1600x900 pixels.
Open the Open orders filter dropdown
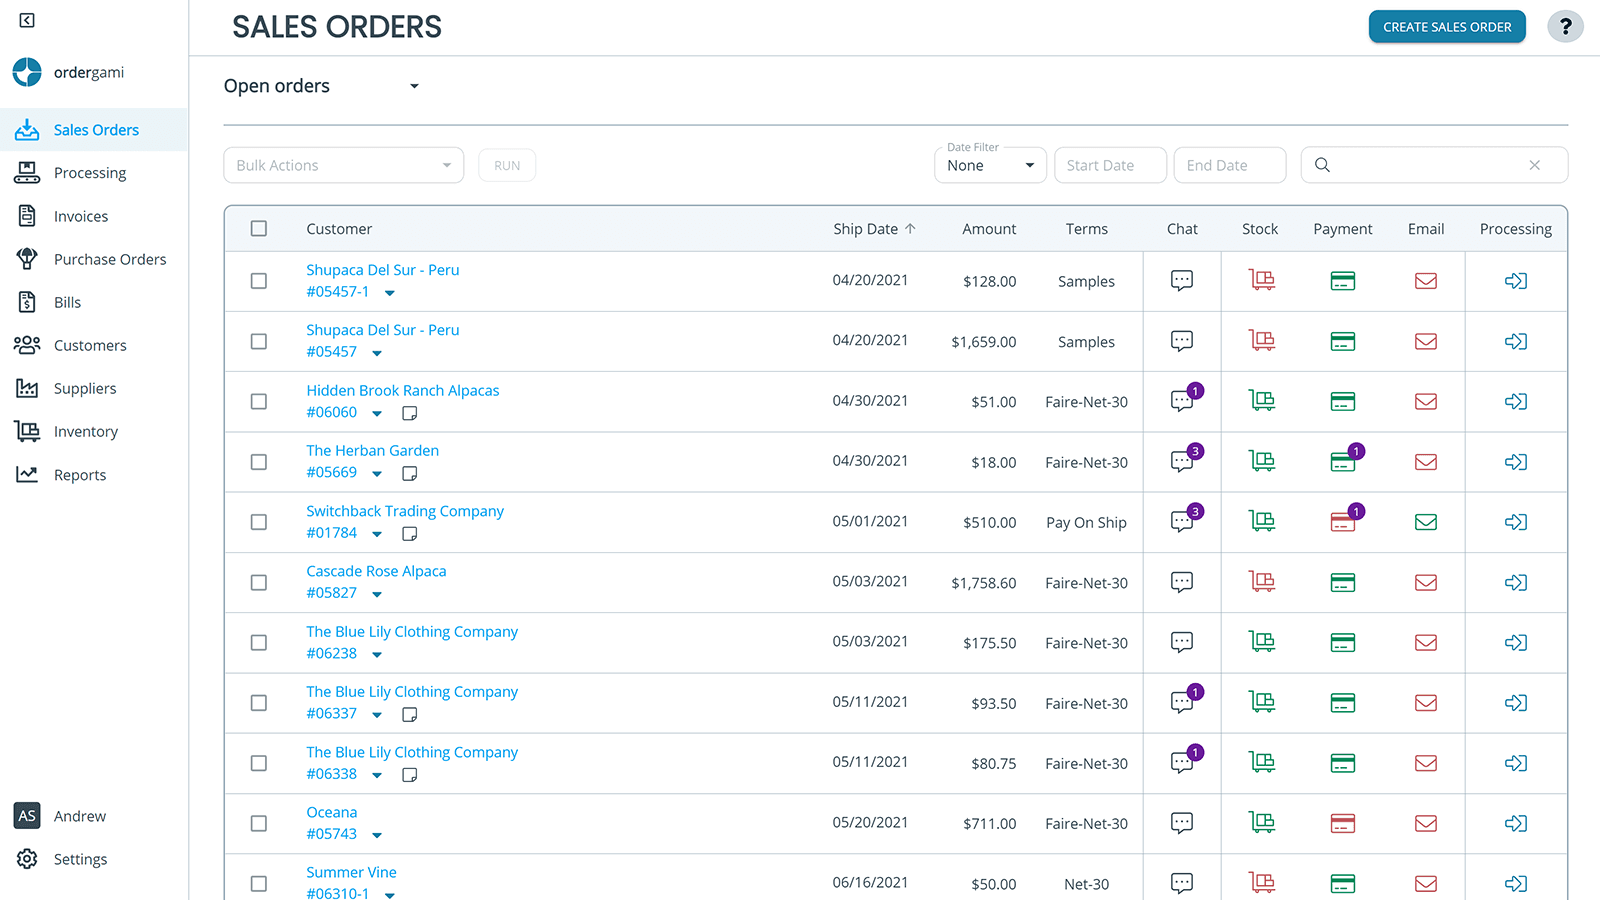(x=320, y=86)
